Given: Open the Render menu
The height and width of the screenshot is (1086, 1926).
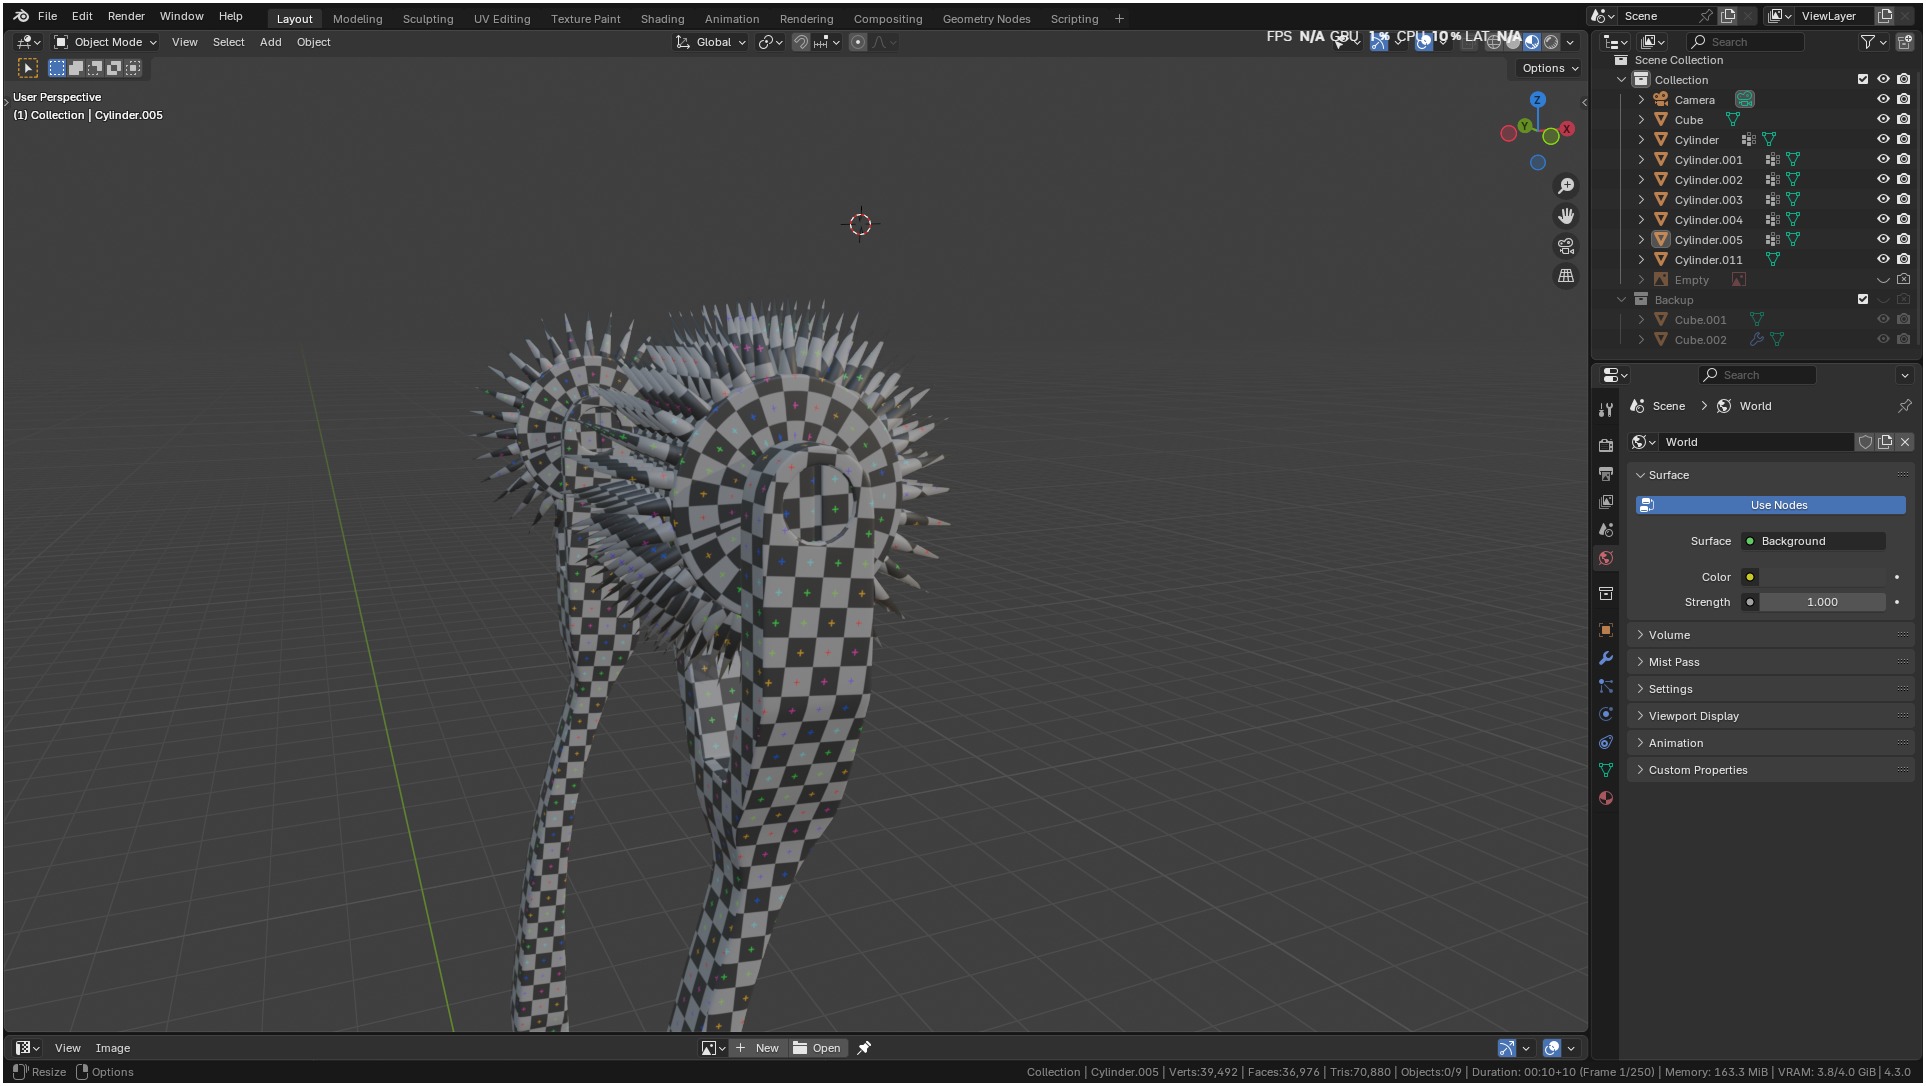Looking at the screenshot, I should coord(126,16).
